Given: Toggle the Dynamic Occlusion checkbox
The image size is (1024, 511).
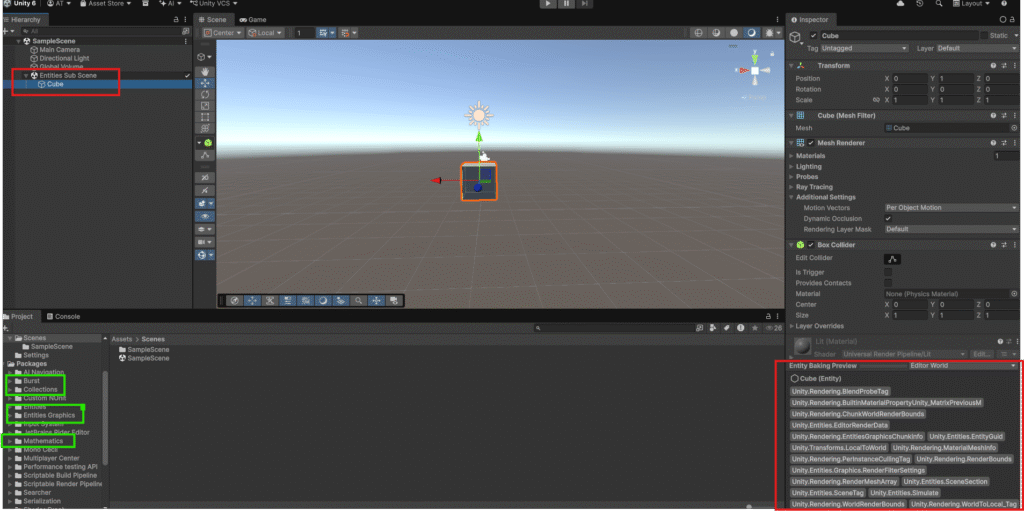Looking at the screenshot, I should pyautogui.click(x=888, y=218).
